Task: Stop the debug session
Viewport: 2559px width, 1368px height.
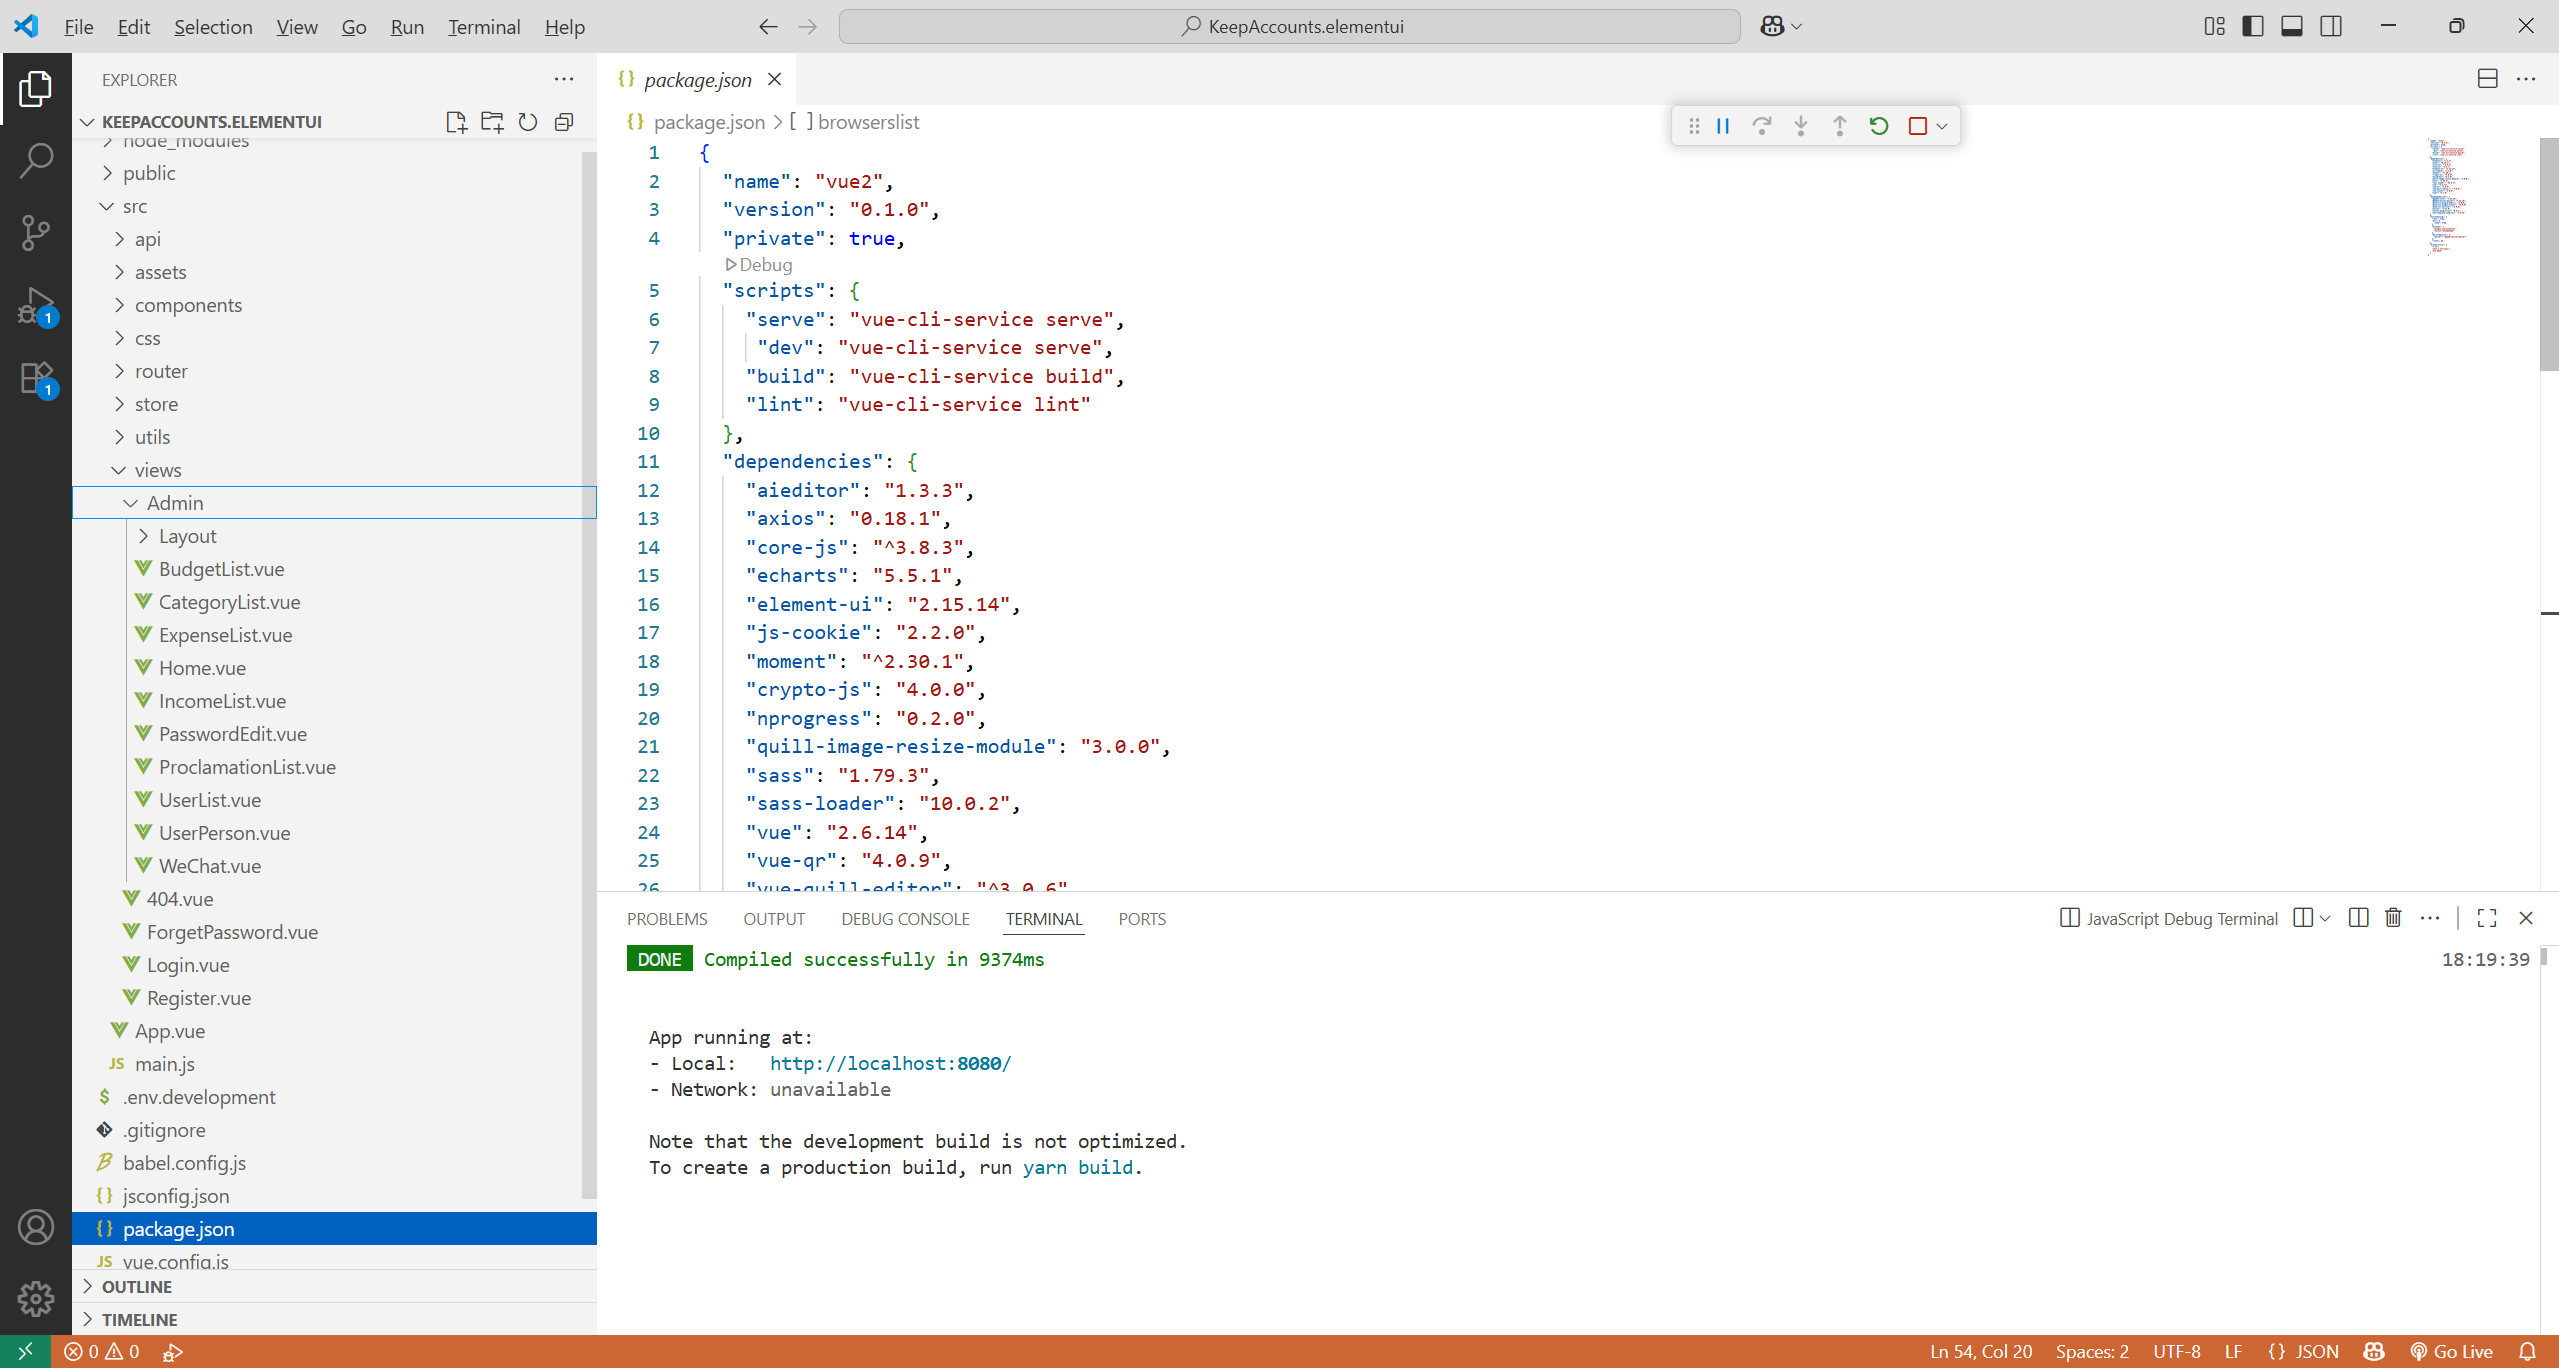Action: click(x=1918, y=126)
